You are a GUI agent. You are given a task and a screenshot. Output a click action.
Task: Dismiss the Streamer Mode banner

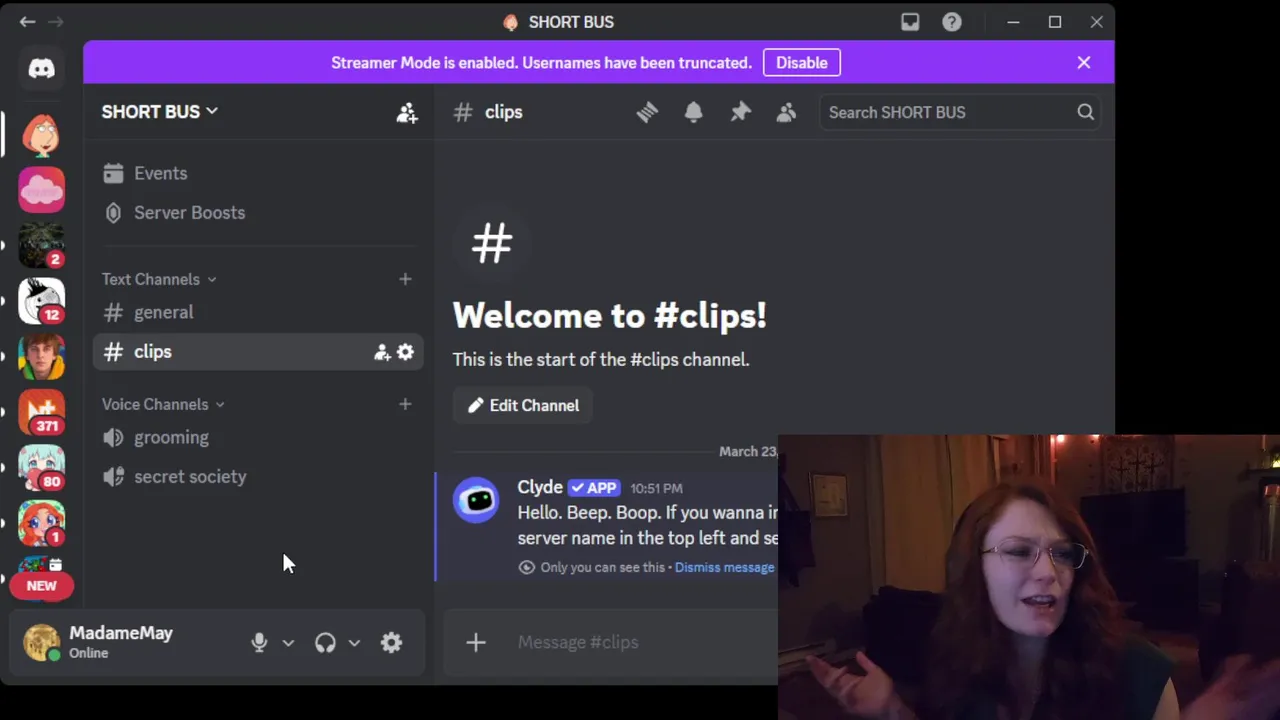point(1084,62)
